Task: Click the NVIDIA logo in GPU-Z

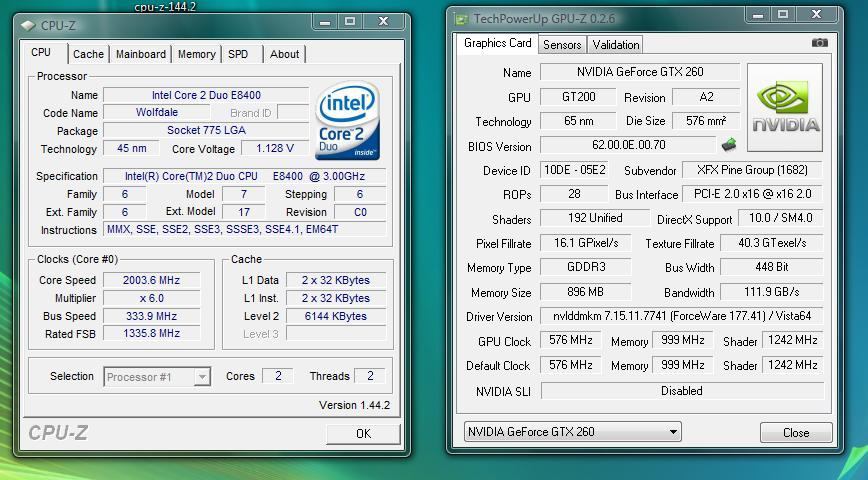Action: coord(785,107)
